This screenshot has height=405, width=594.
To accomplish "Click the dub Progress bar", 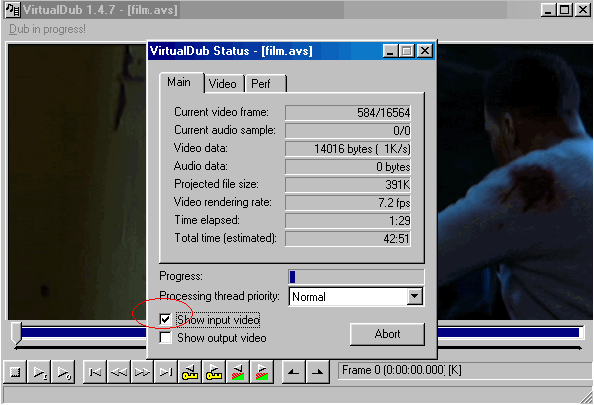I will tap(356, 277).
